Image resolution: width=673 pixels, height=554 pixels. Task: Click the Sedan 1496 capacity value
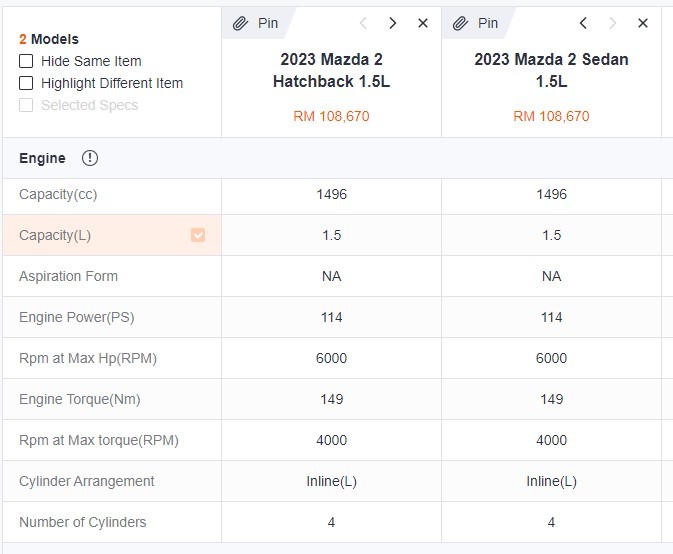tap(551, 194)
